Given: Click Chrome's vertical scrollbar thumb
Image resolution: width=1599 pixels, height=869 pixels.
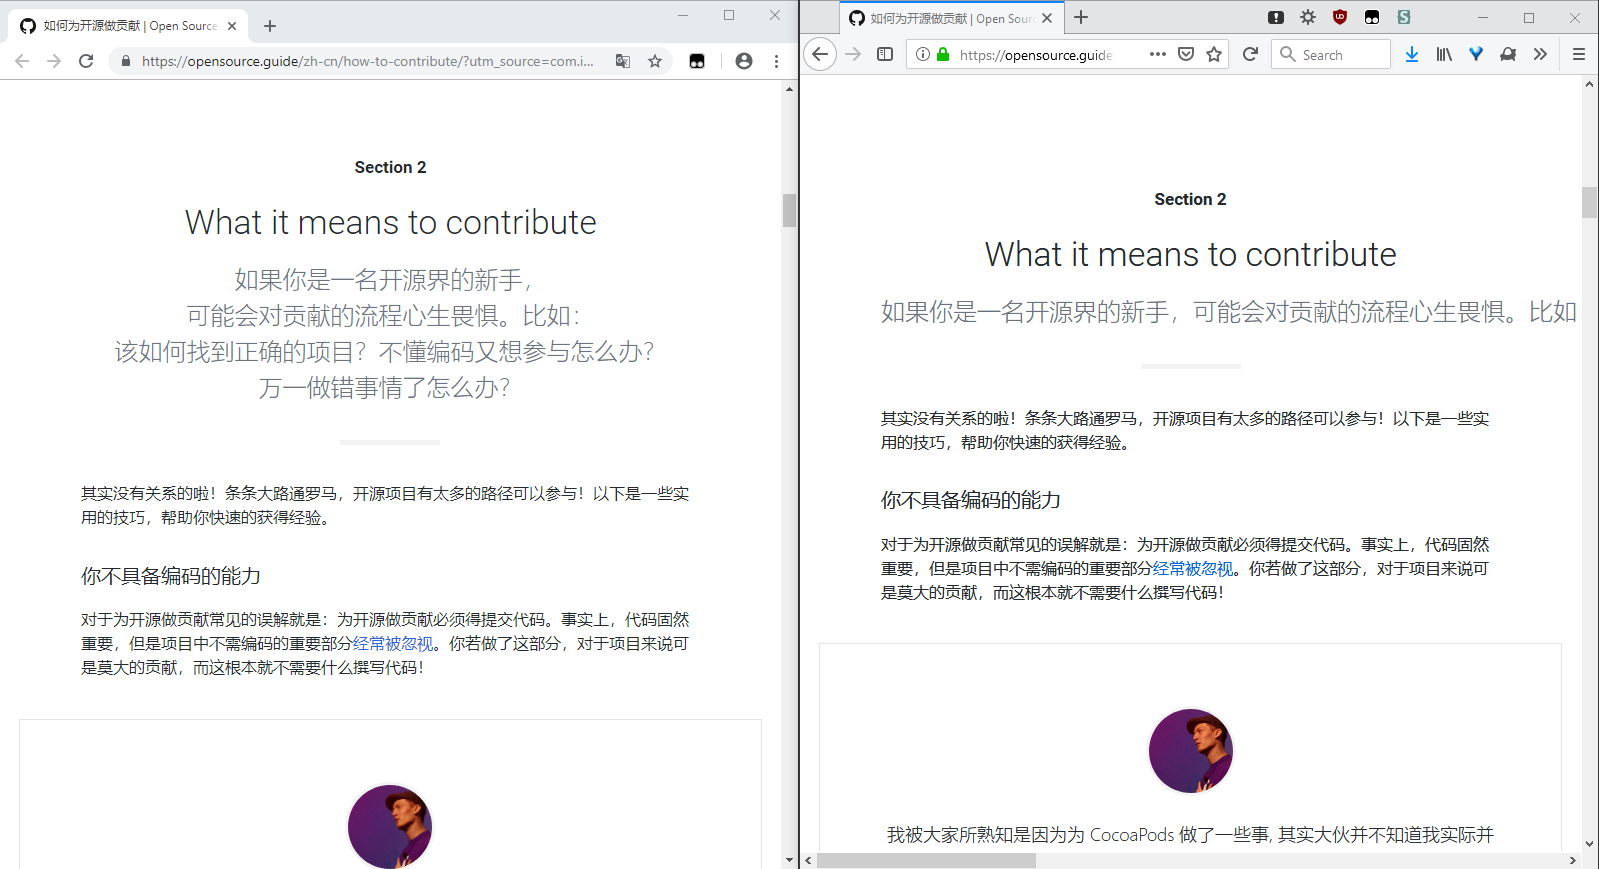Looking at the screenshot, I should [x=790, y=210].
